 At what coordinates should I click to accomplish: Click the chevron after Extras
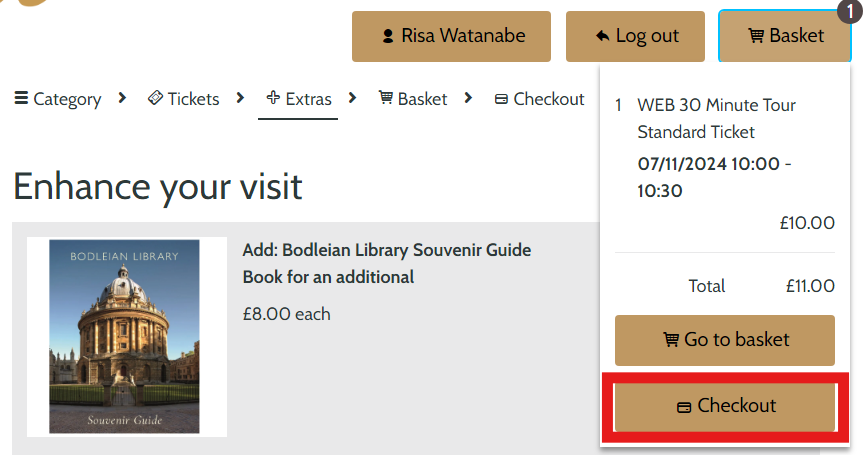(x=353, y=98)
